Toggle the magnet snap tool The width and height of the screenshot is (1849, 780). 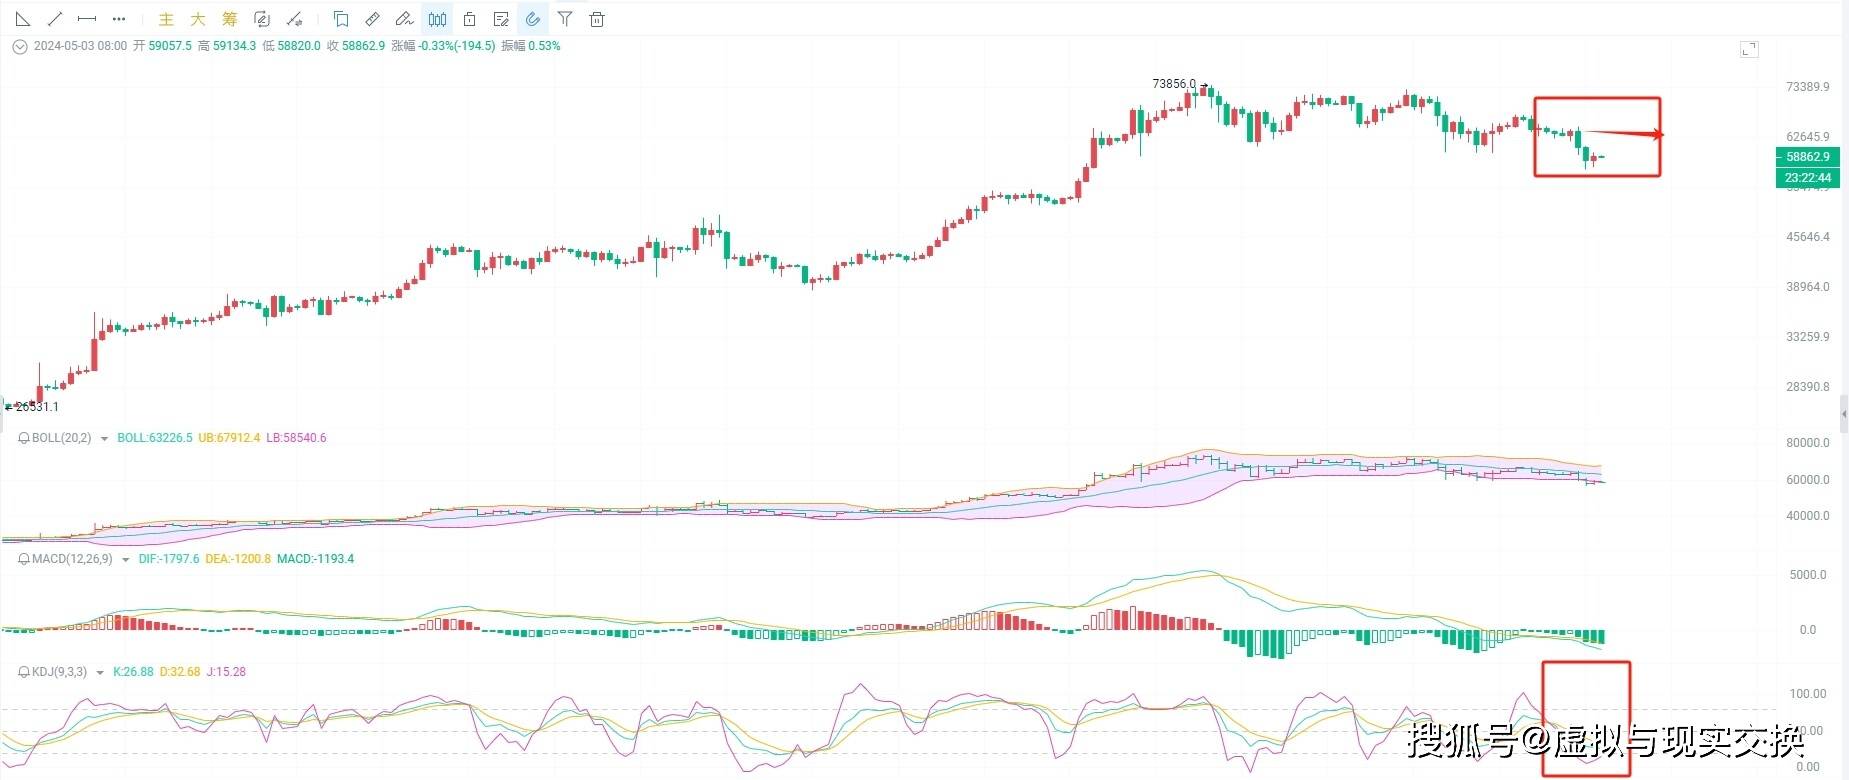coord(533,19)
